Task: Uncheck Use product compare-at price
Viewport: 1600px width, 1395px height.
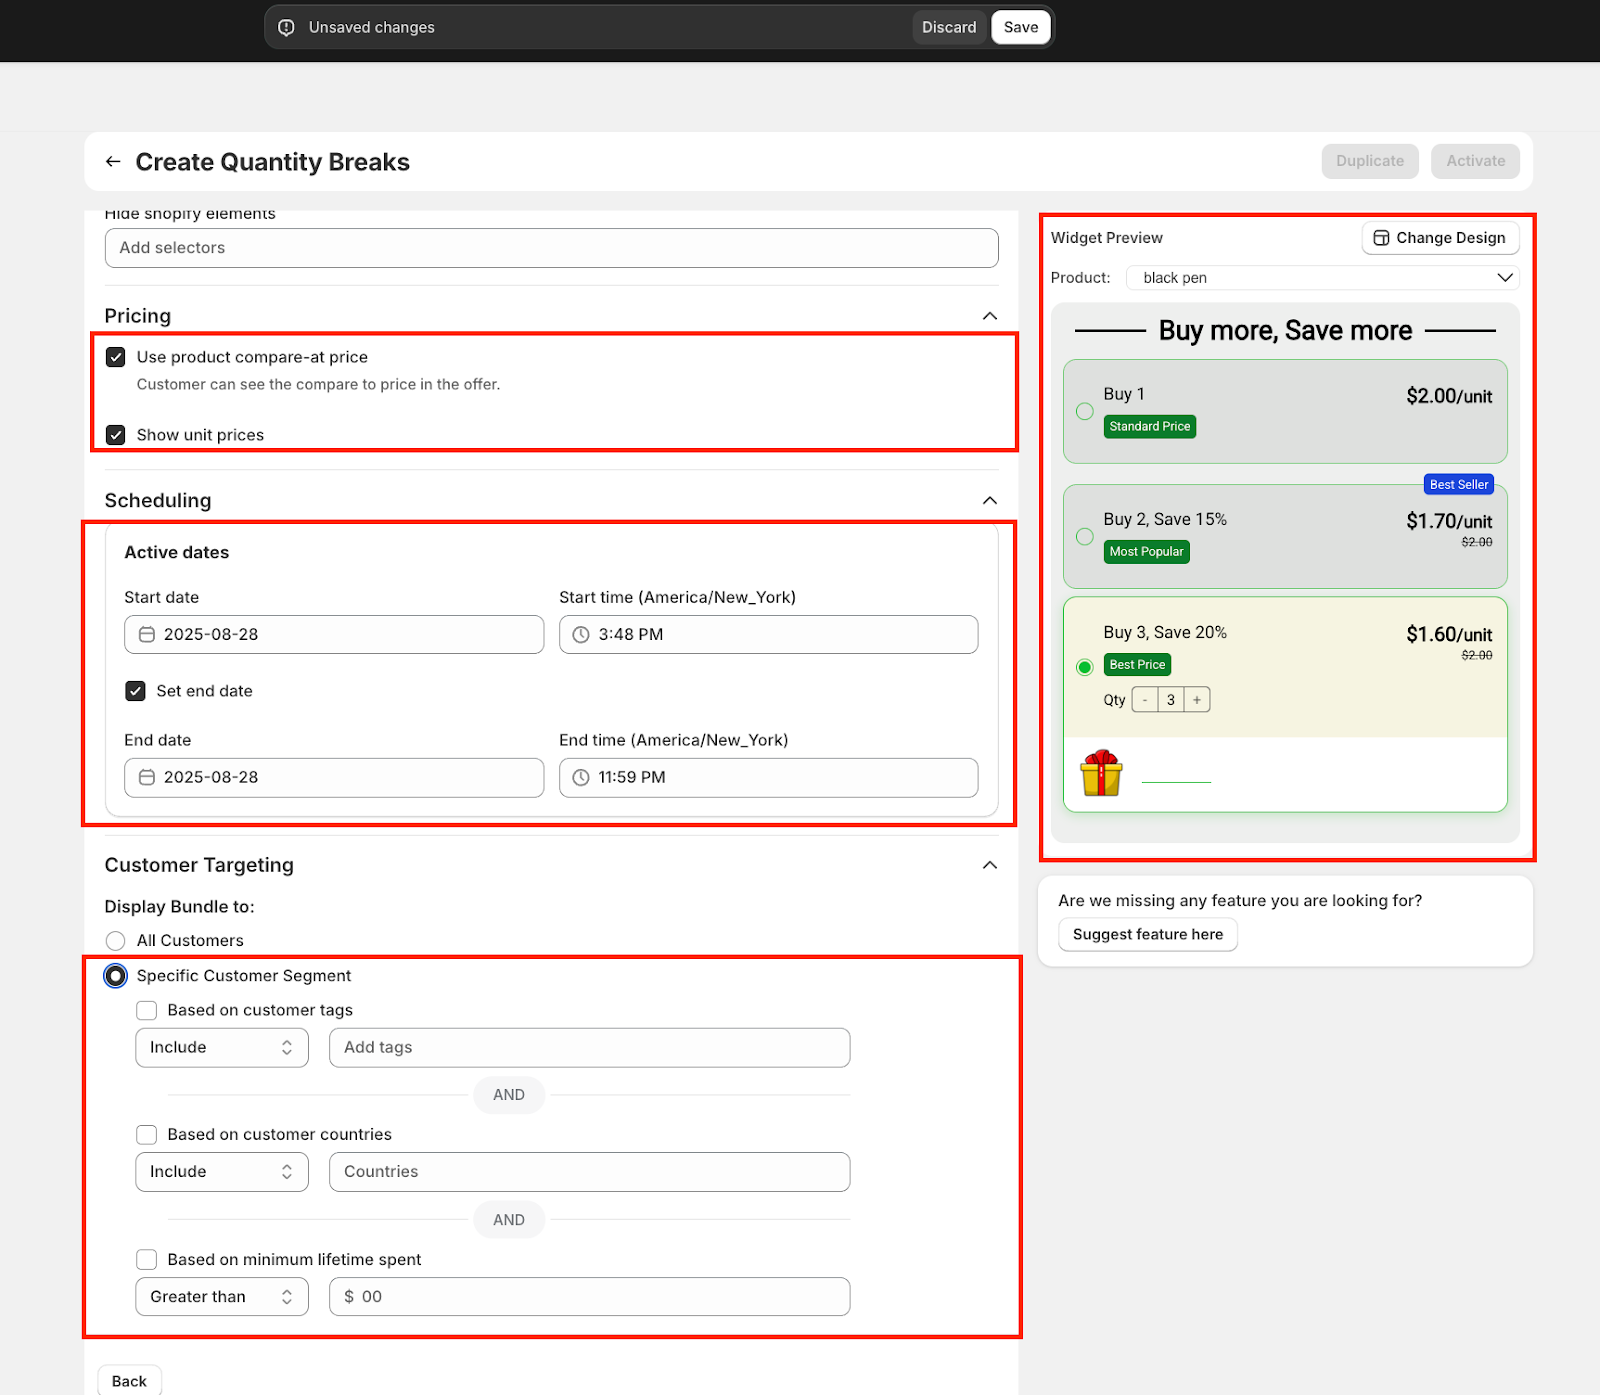Action: coord(116,357)
